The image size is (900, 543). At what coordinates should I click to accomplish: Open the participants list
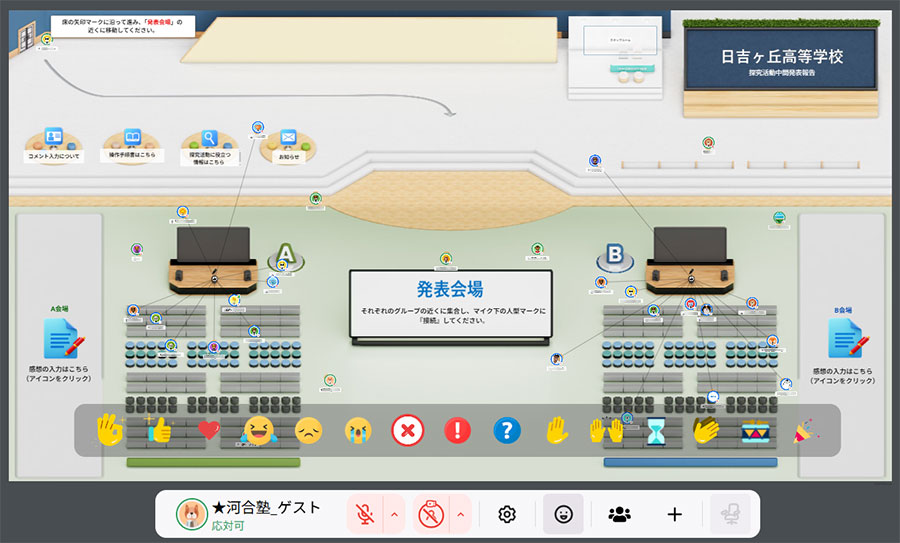coord(619,514)
